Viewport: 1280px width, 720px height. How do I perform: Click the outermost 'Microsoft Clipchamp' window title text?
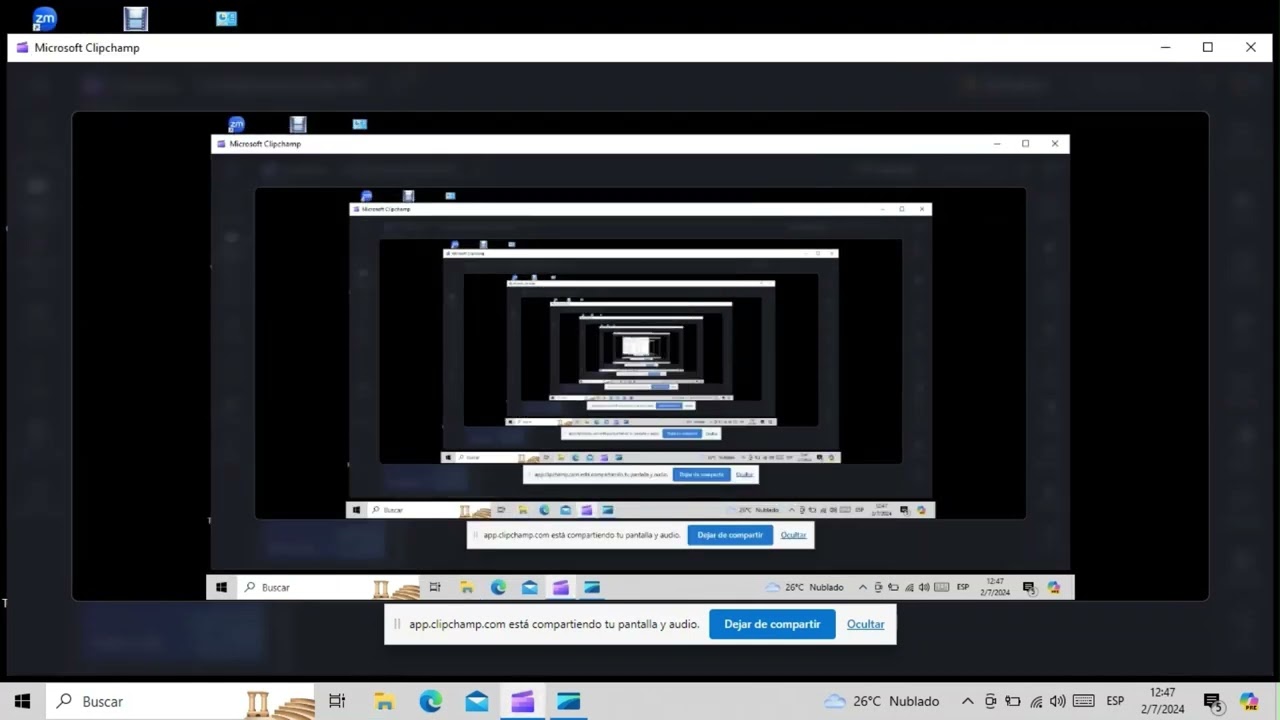87,48
